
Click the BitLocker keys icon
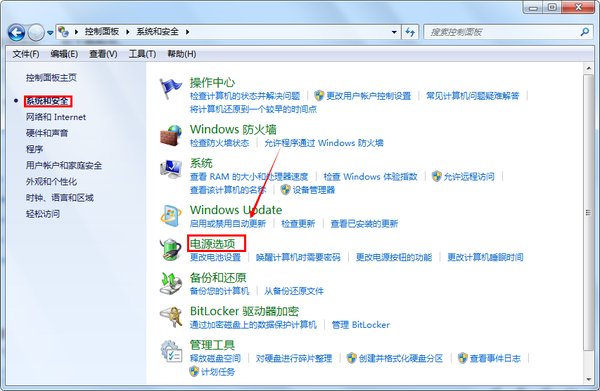pos(171,317)
